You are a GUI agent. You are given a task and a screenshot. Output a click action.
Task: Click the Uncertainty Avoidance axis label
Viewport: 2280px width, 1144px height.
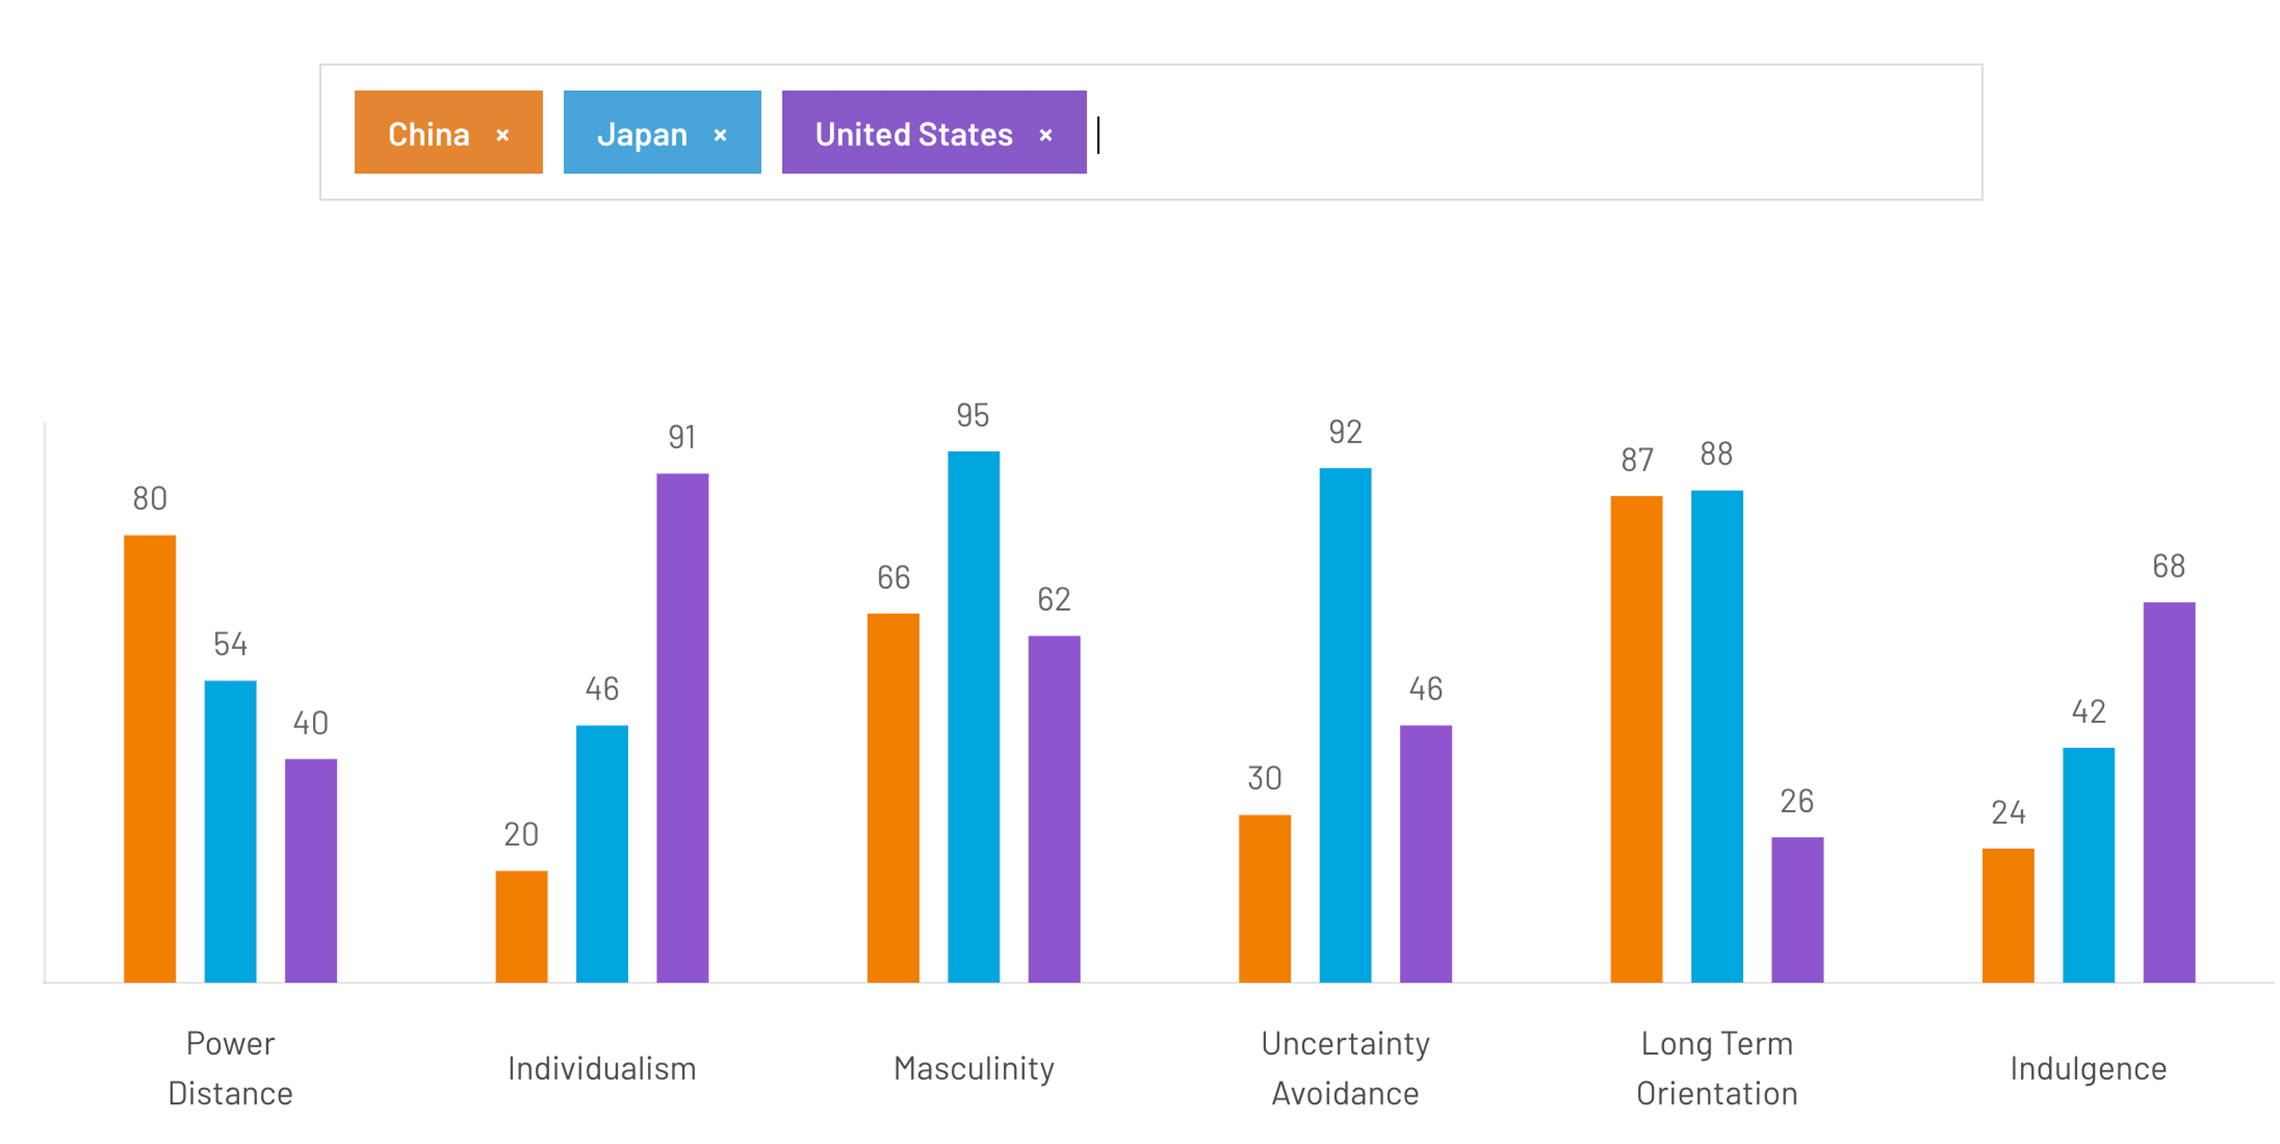[1345, 1067]
